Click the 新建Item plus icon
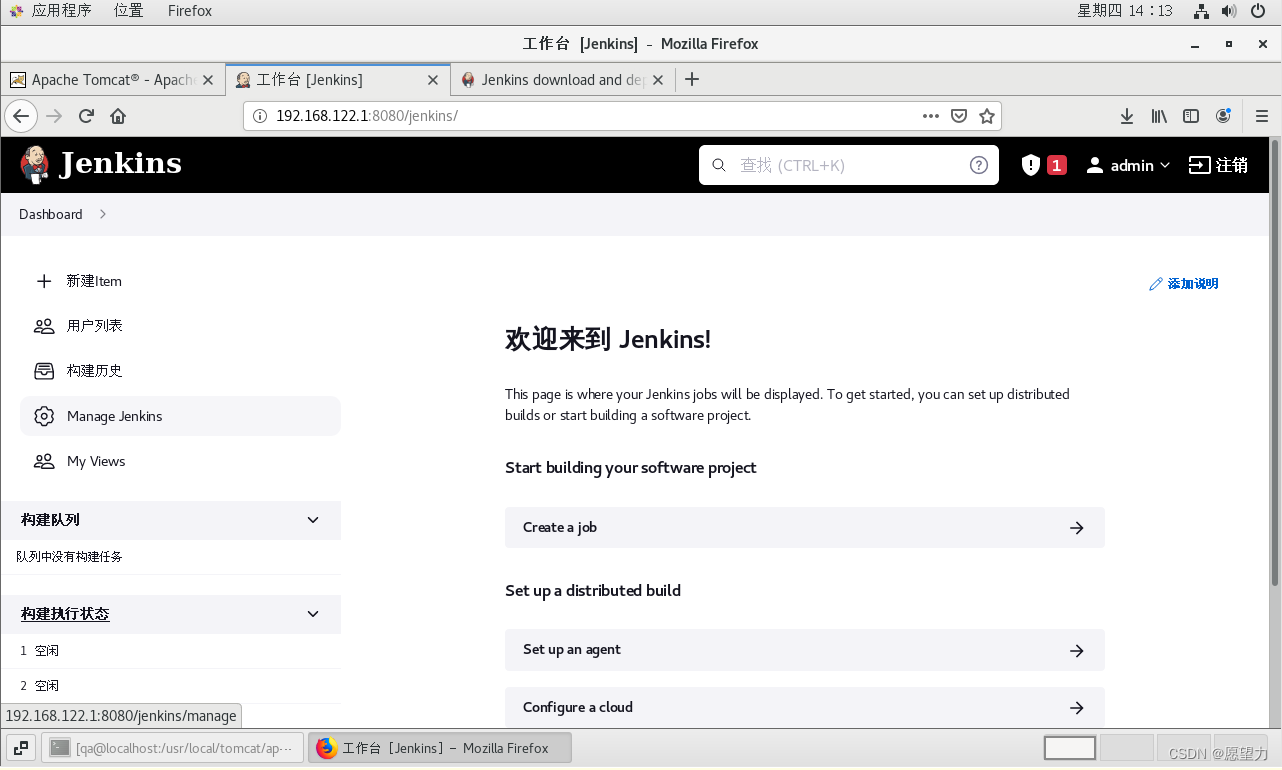Viewport: 1282px width, 770px height. 44,281
